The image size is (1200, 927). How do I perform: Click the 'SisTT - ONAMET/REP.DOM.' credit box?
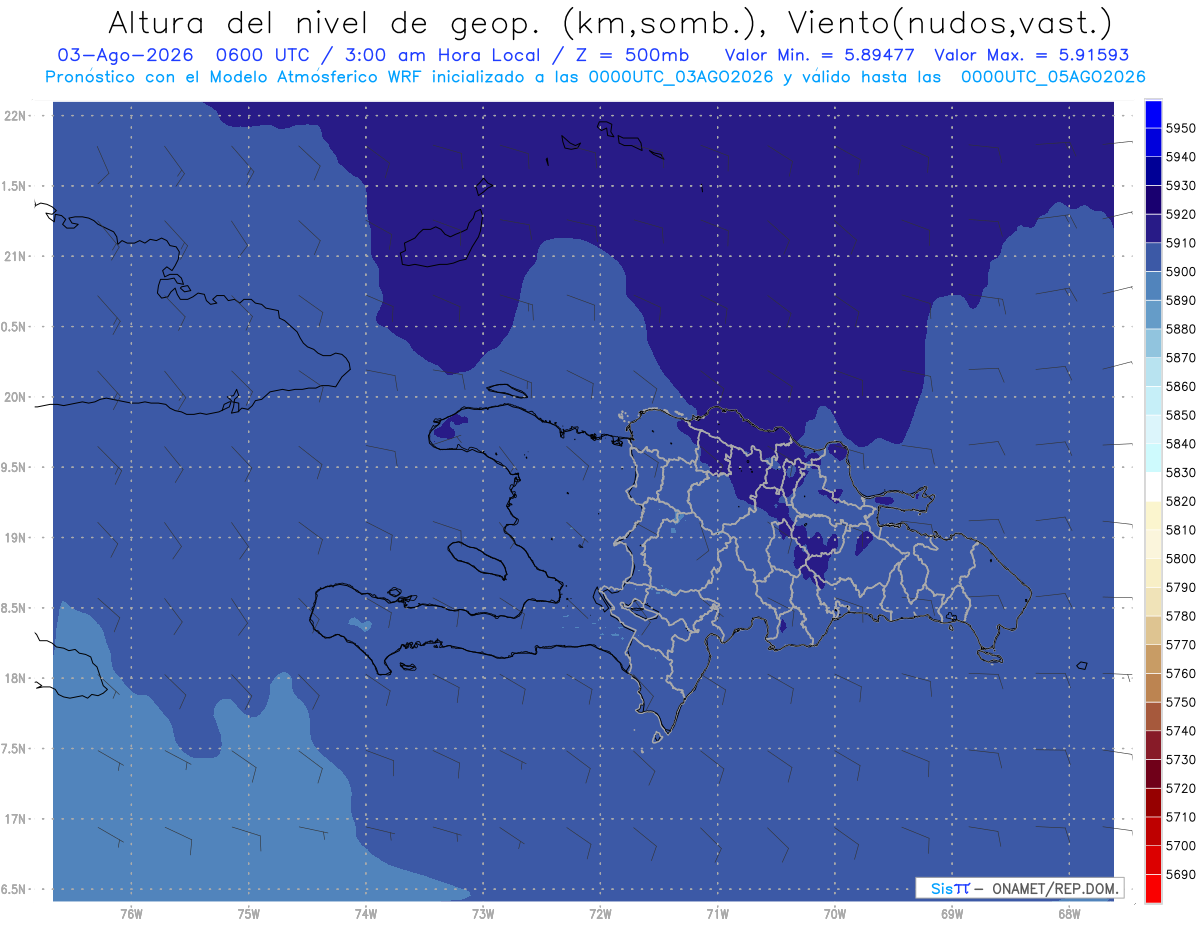point(1020,888)
